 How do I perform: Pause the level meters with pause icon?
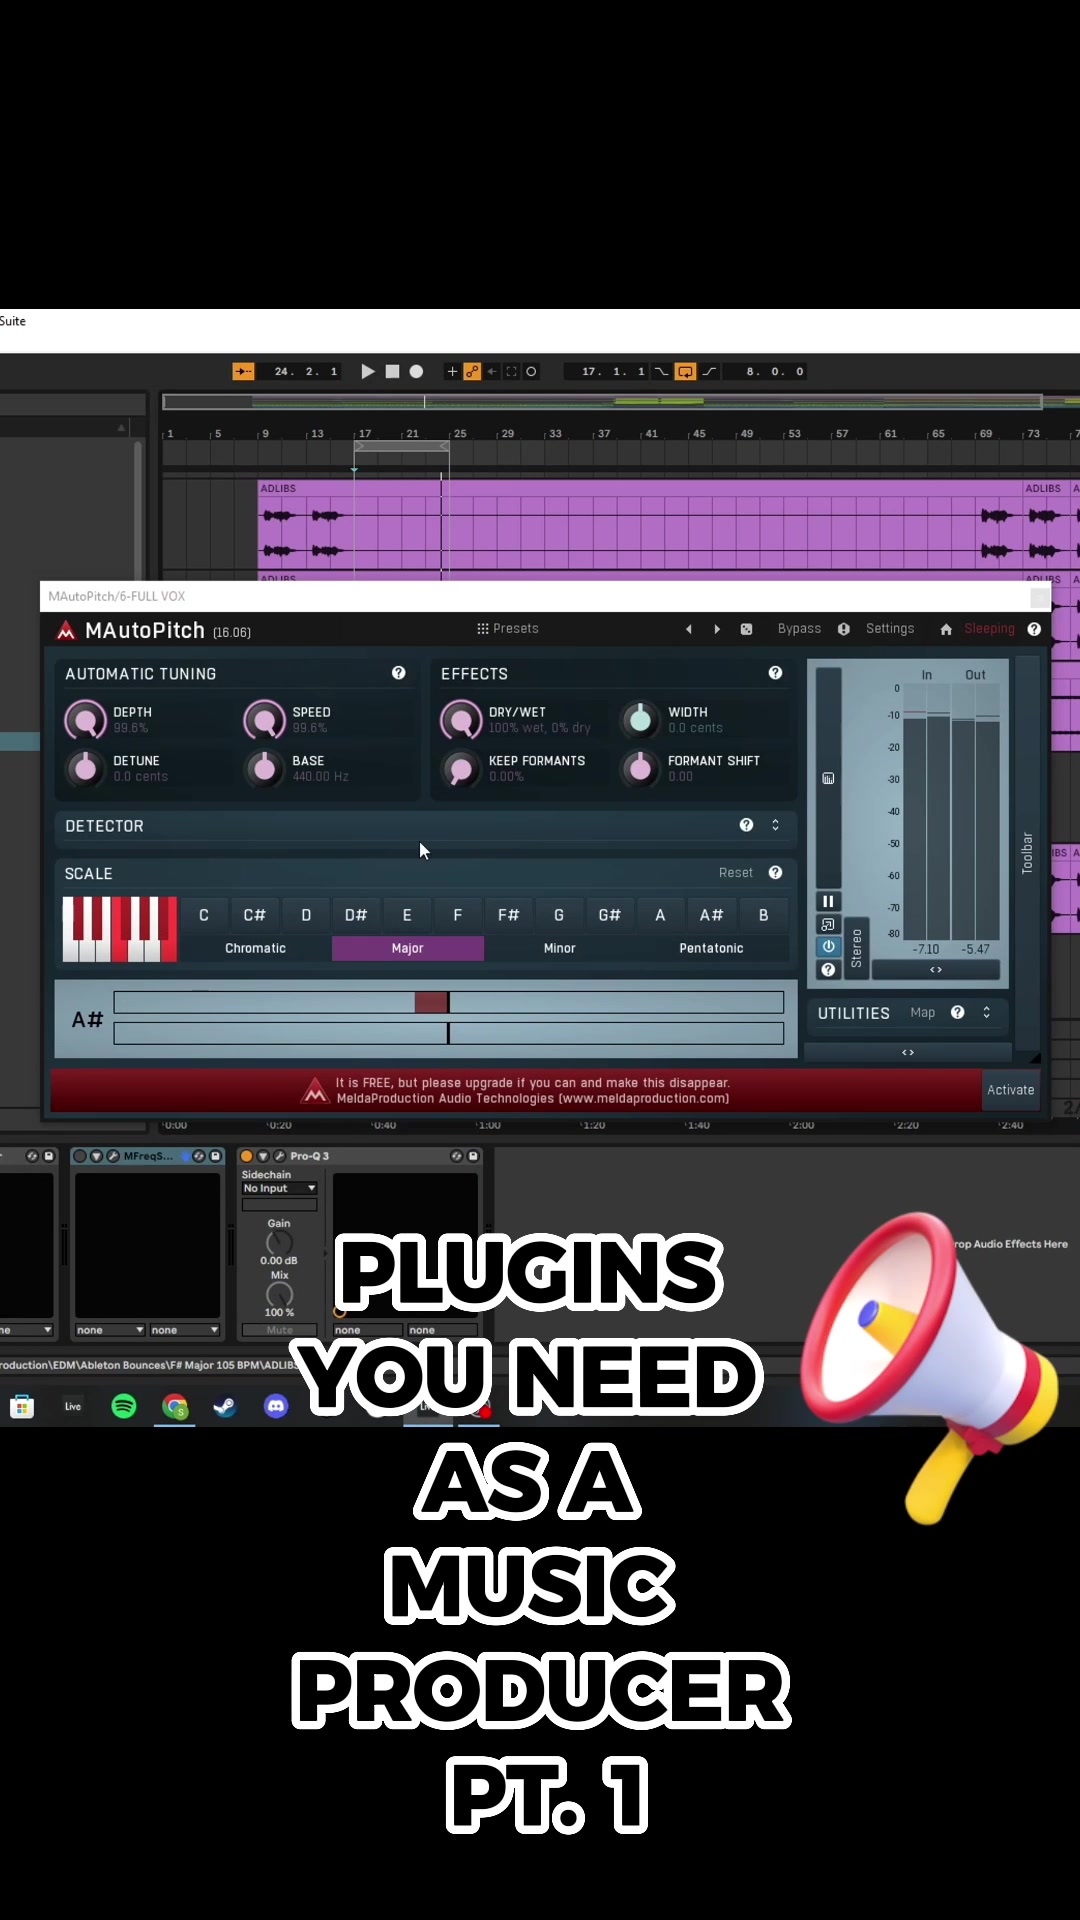(828, 901)
